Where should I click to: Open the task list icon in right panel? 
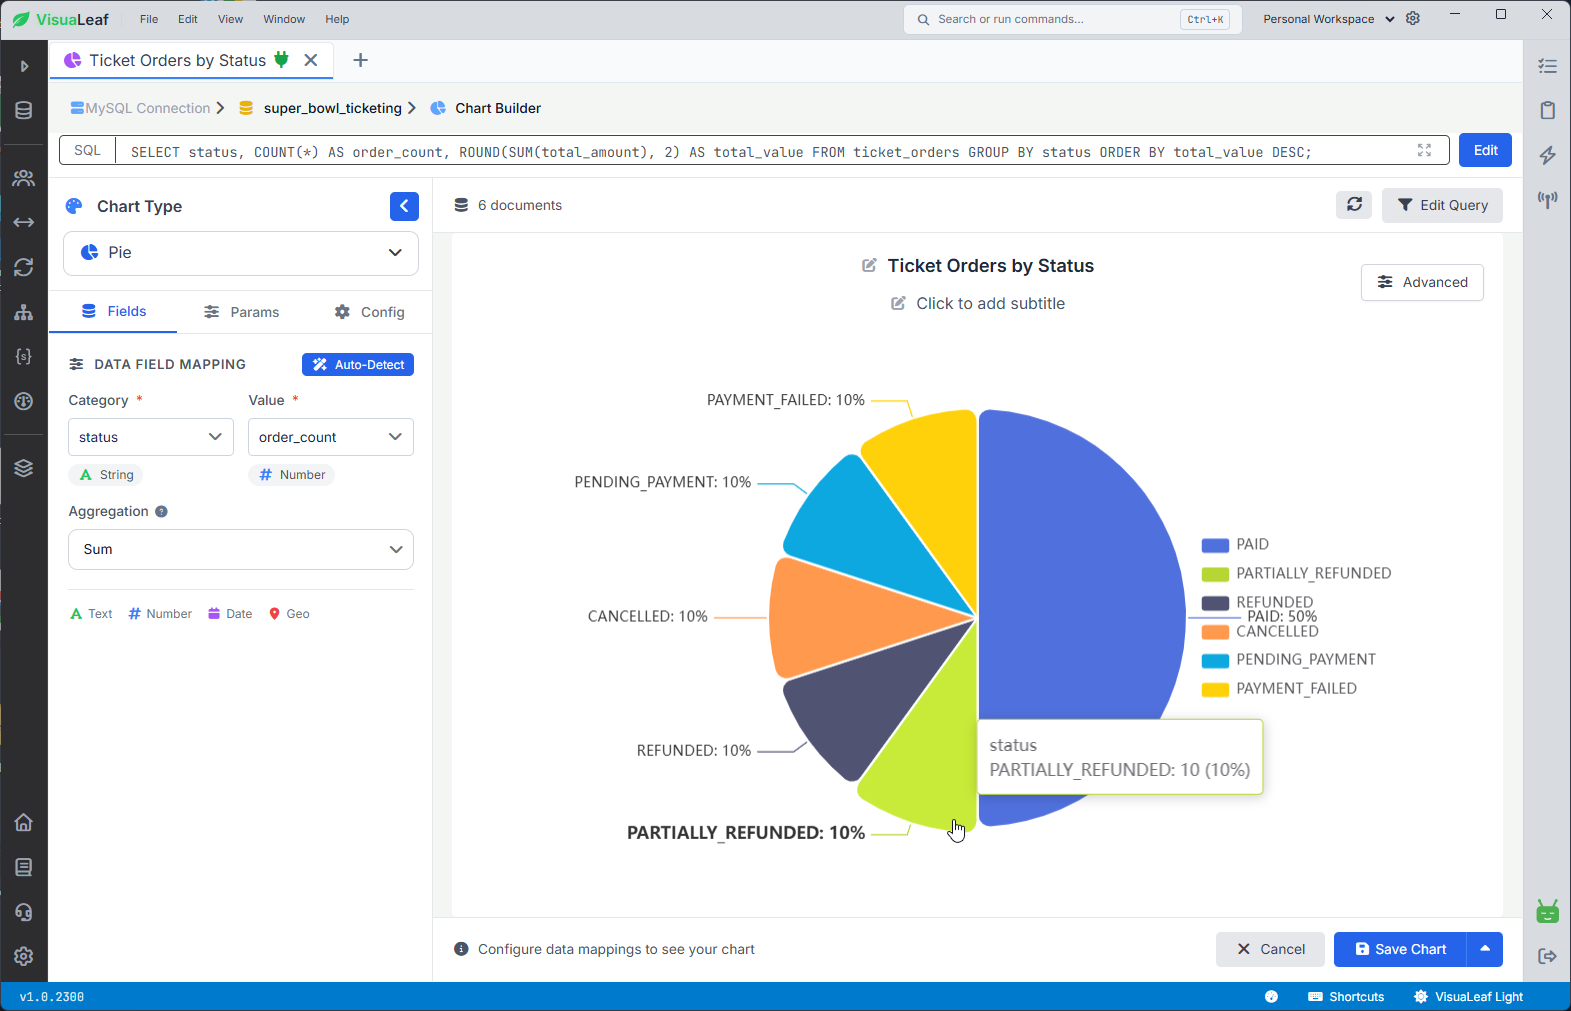(x=1548, y=66)
